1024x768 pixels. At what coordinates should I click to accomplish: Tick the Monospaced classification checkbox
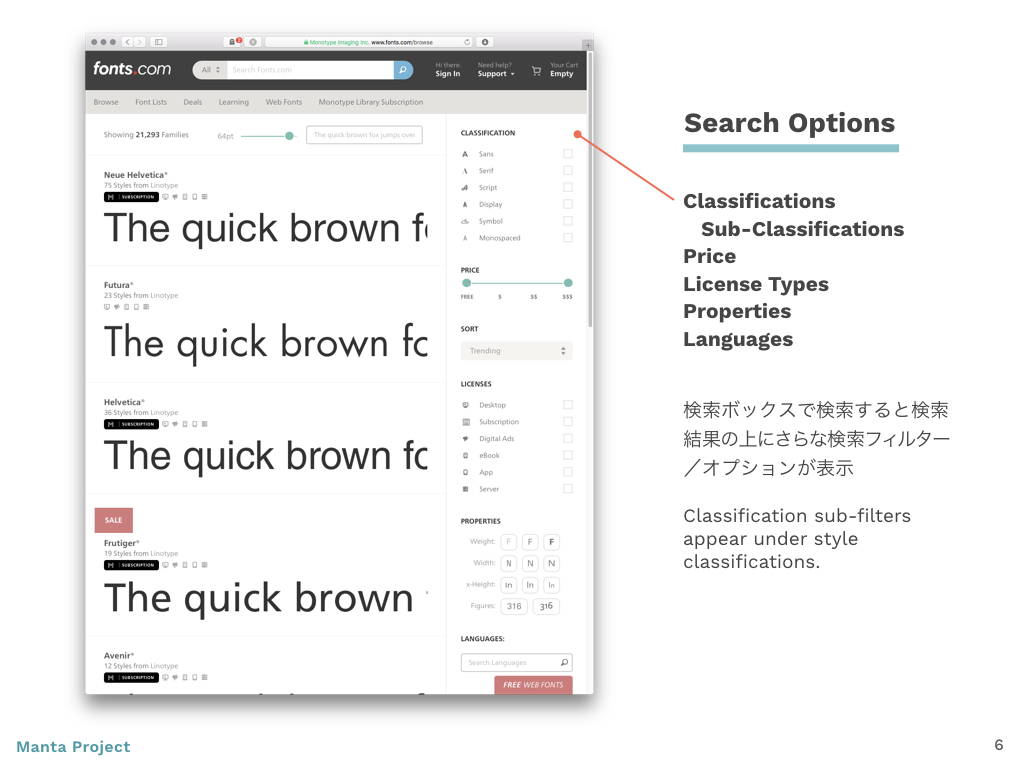pos(568,238)
